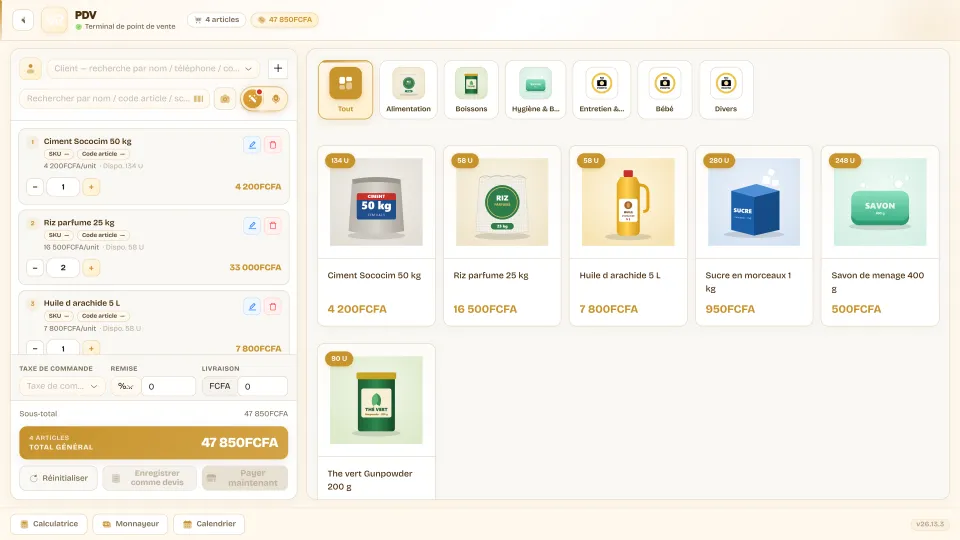Viewport: 960px width, 540px height.
Task: Click the 4 articles header badge
Action: click(x=217, y=20)
